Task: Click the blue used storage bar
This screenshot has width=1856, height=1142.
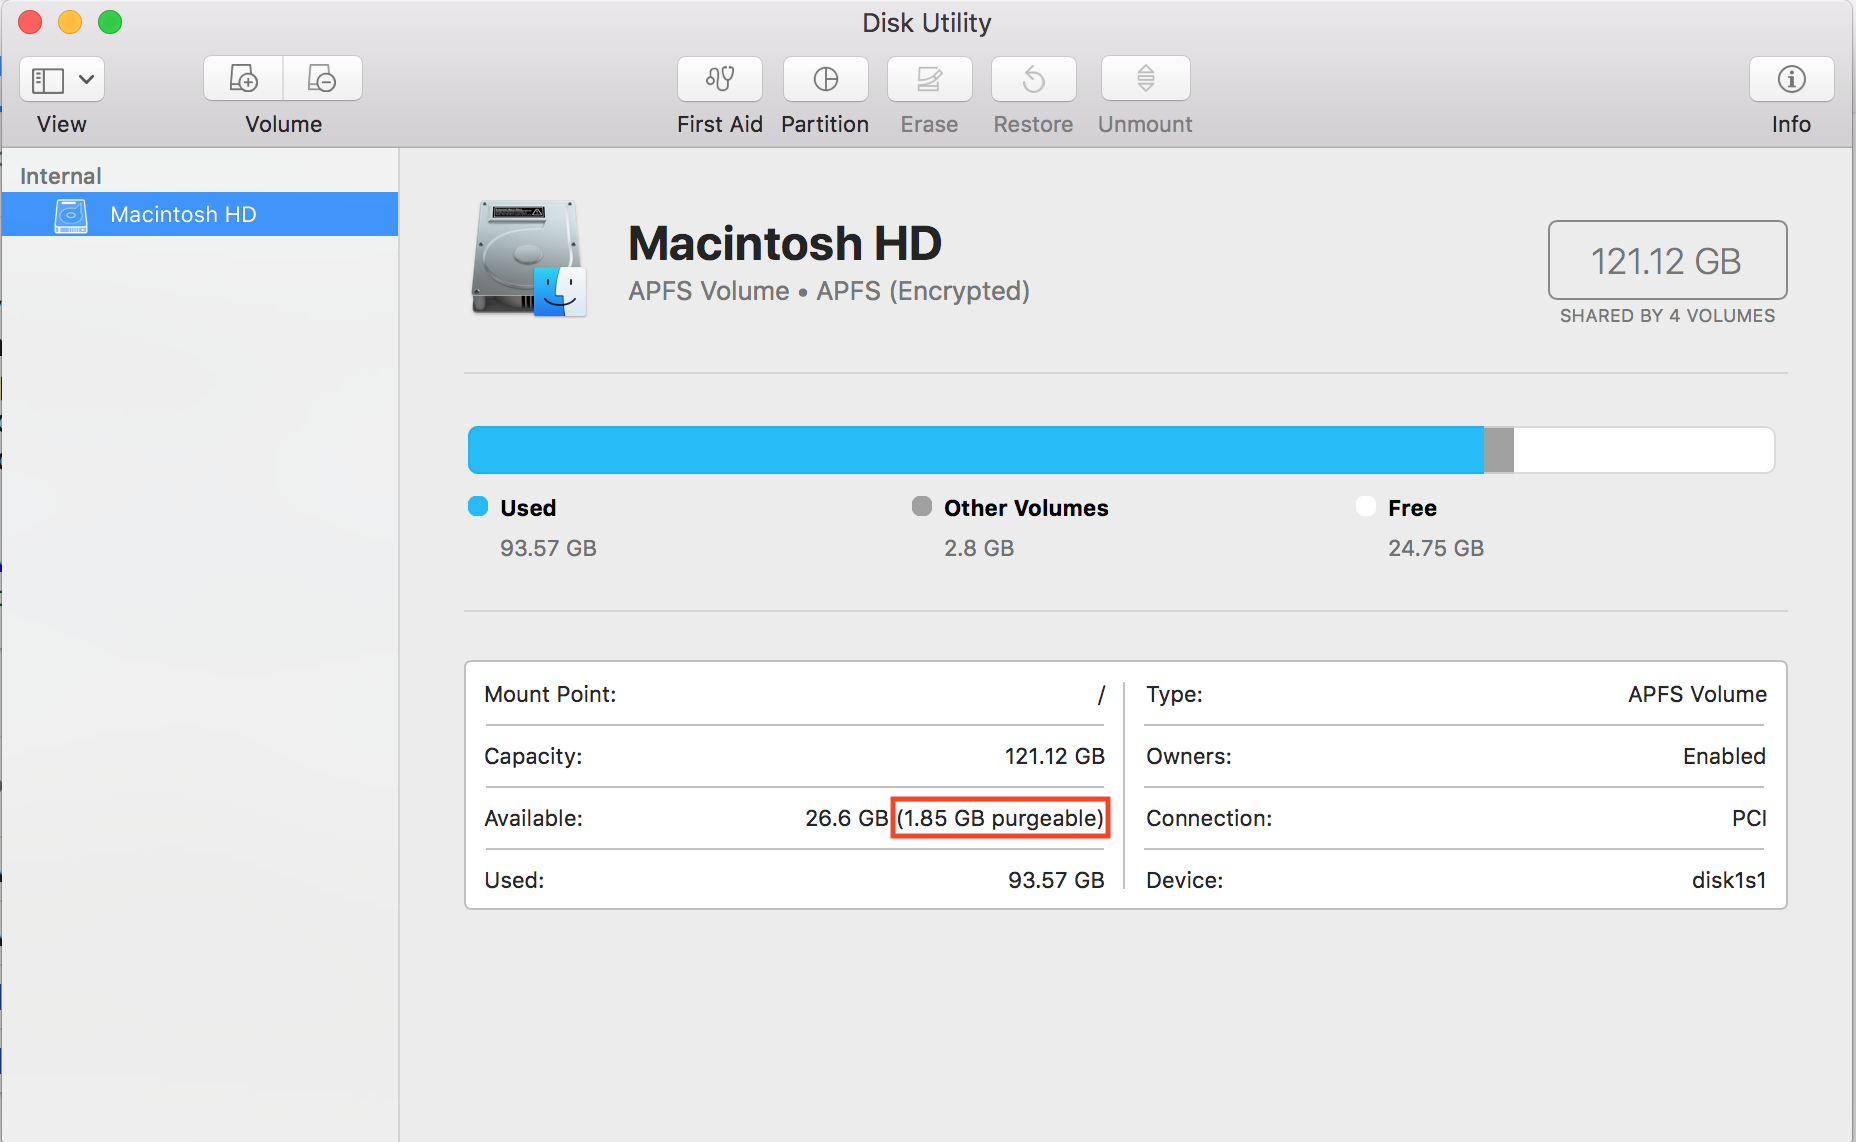Action: tap(975, 450)
